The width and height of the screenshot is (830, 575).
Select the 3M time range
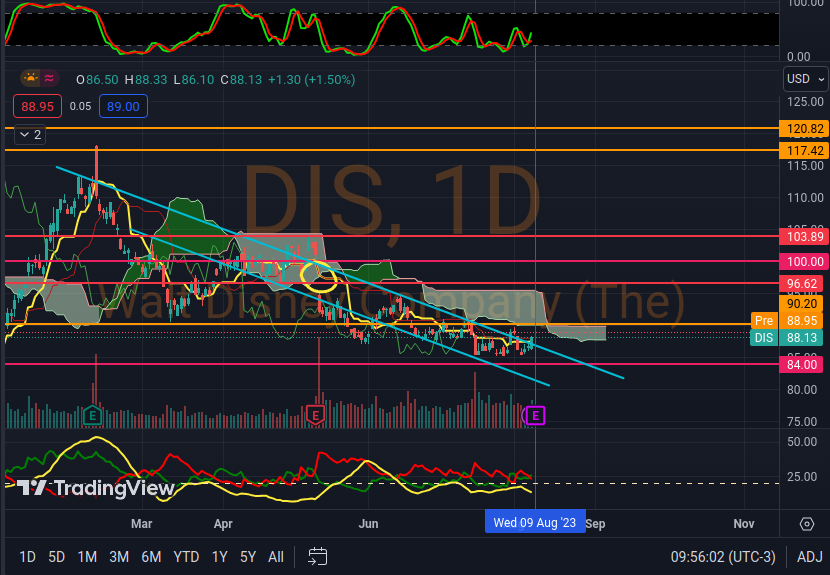[119, 557]
